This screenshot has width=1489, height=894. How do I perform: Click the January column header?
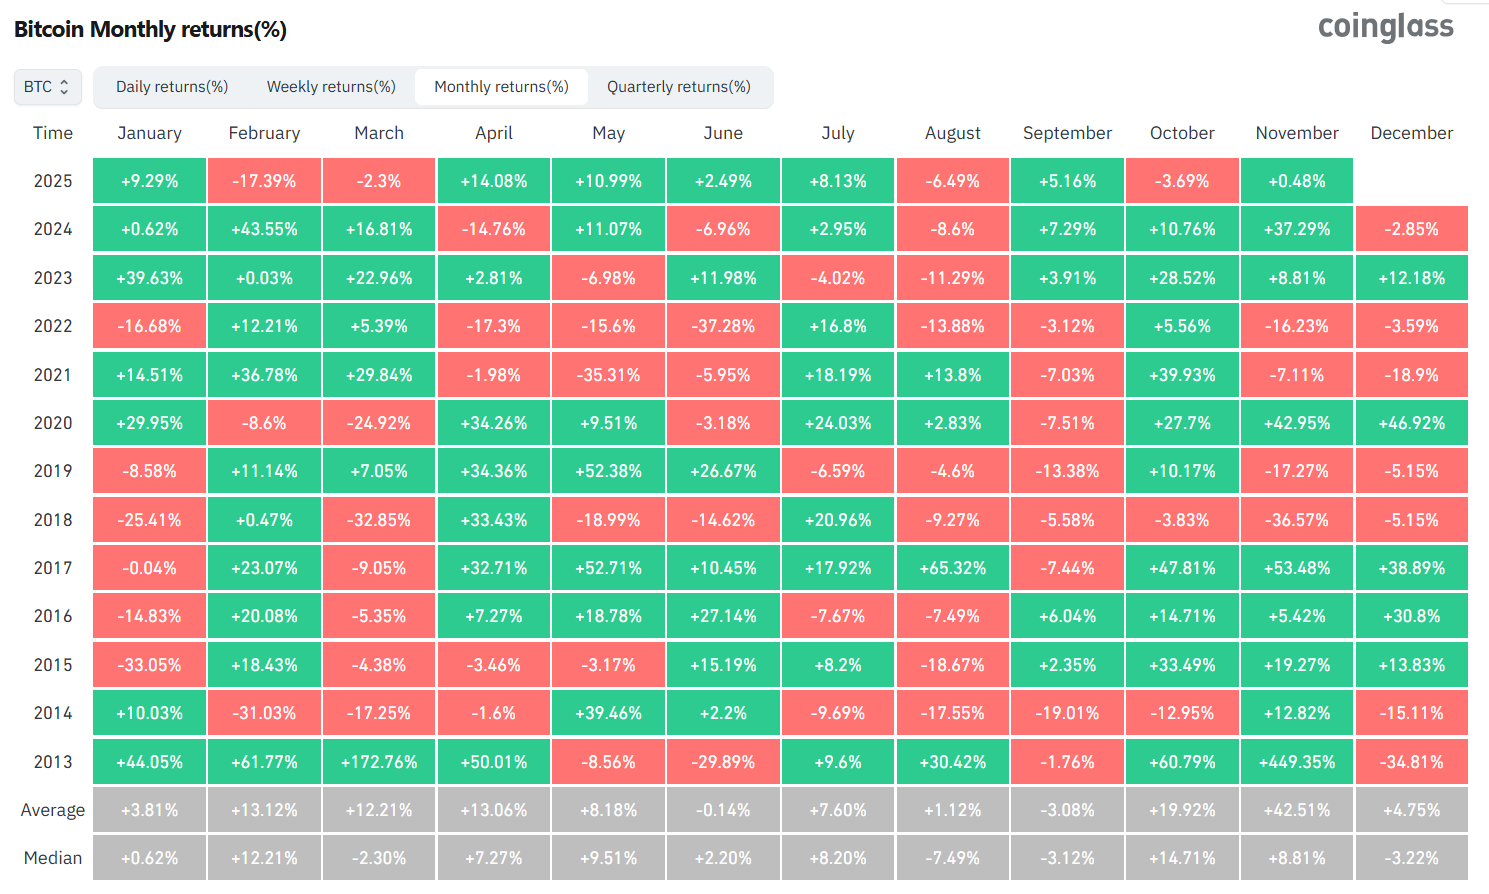click(x=150, y=133)
